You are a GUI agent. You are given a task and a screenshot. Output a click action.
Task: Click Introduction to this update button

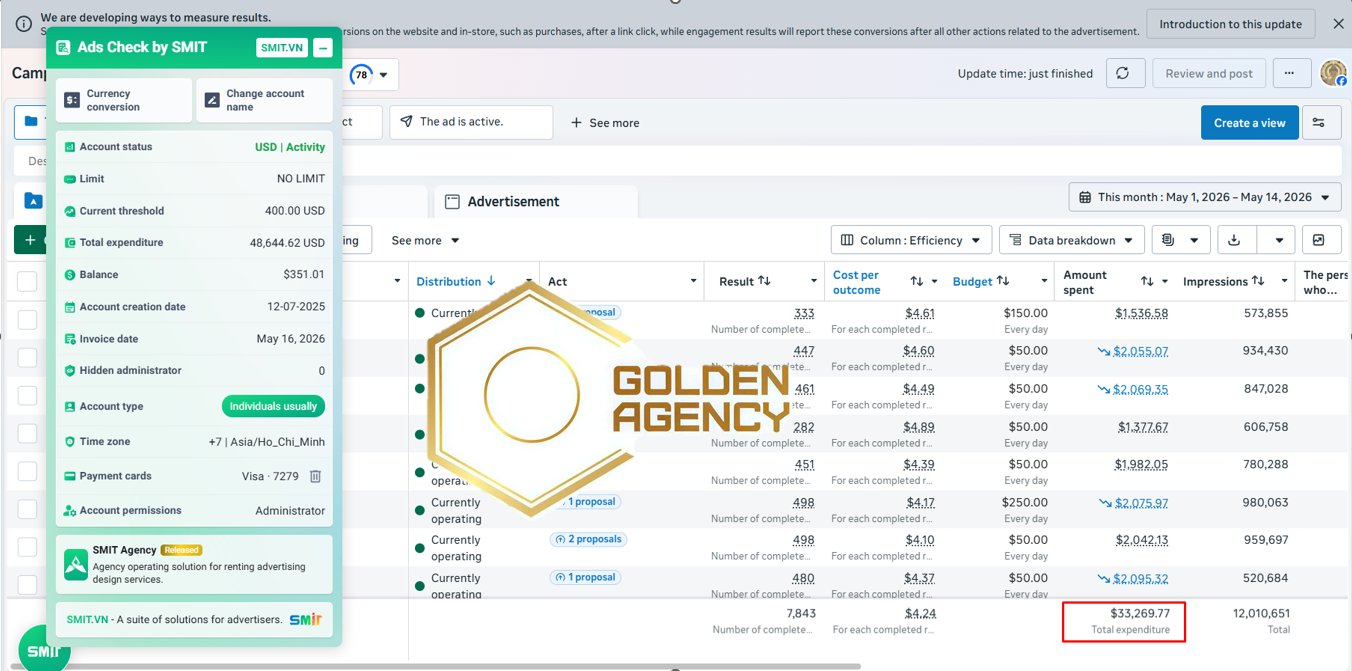click(x=1230, y=24)
